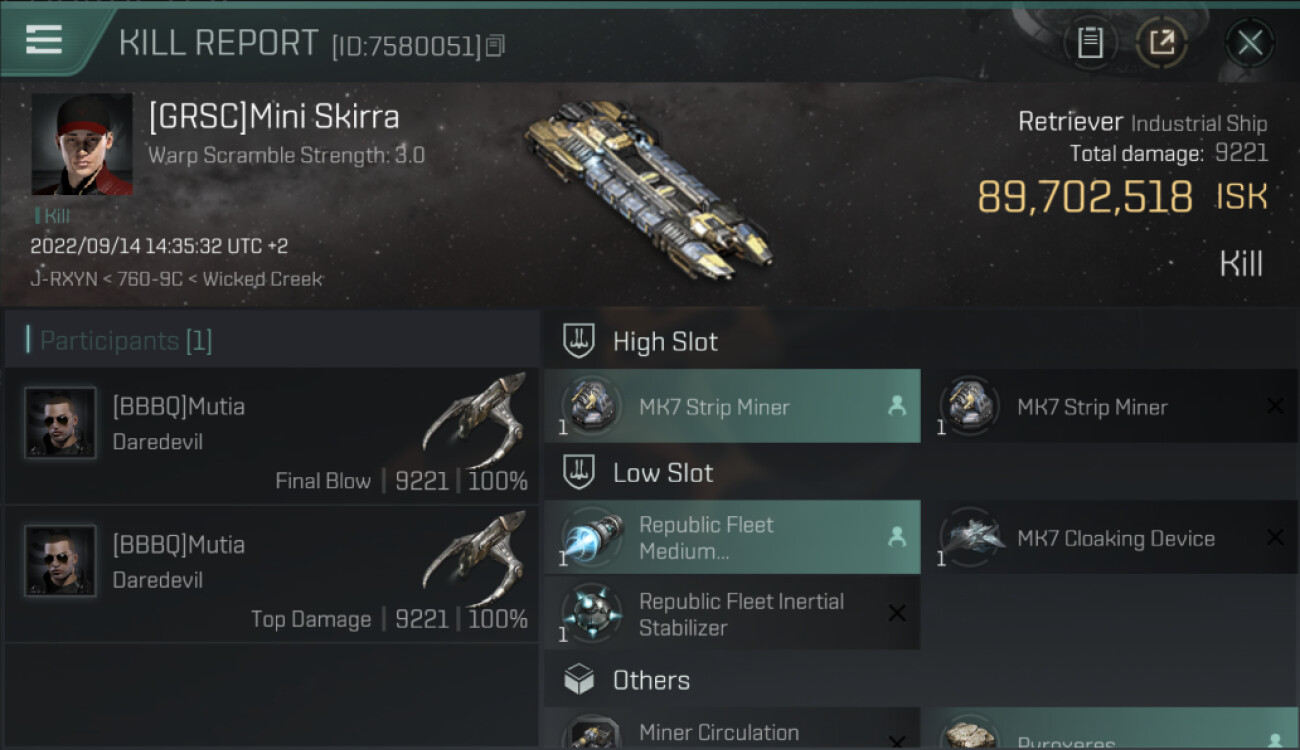Copy the kill report ID
This screenshot has height=750, width=1300.
click(x=496, y=45)
